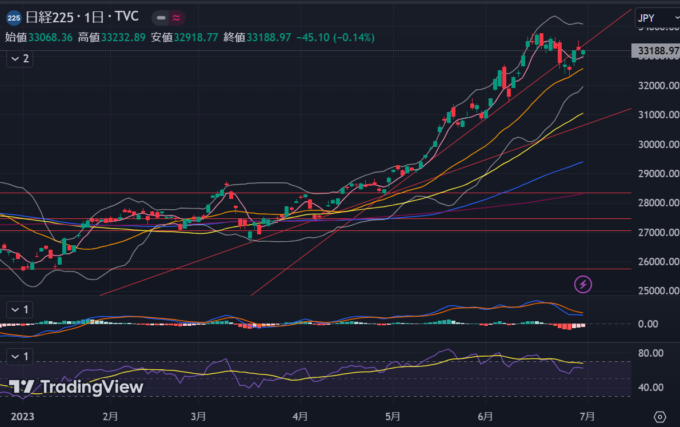This screenshot has height=427, width=680.
Task: Open time axis settings gear icon
Action: [659, 415]
